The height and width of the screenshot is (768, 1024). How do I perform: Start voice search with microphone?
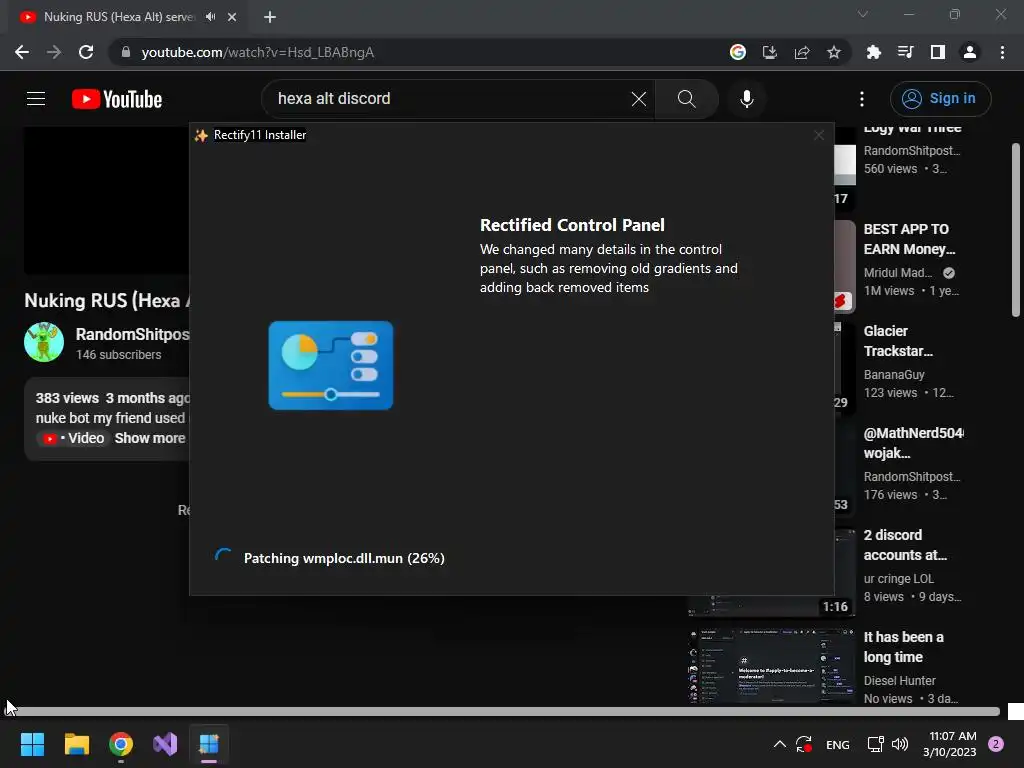747,99
